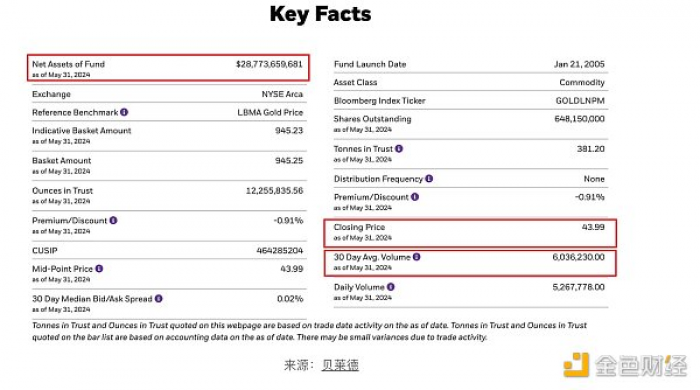700x390 pixels.
Task: Click the Net Assets of Fund label
Action: (x=68, y=64)
